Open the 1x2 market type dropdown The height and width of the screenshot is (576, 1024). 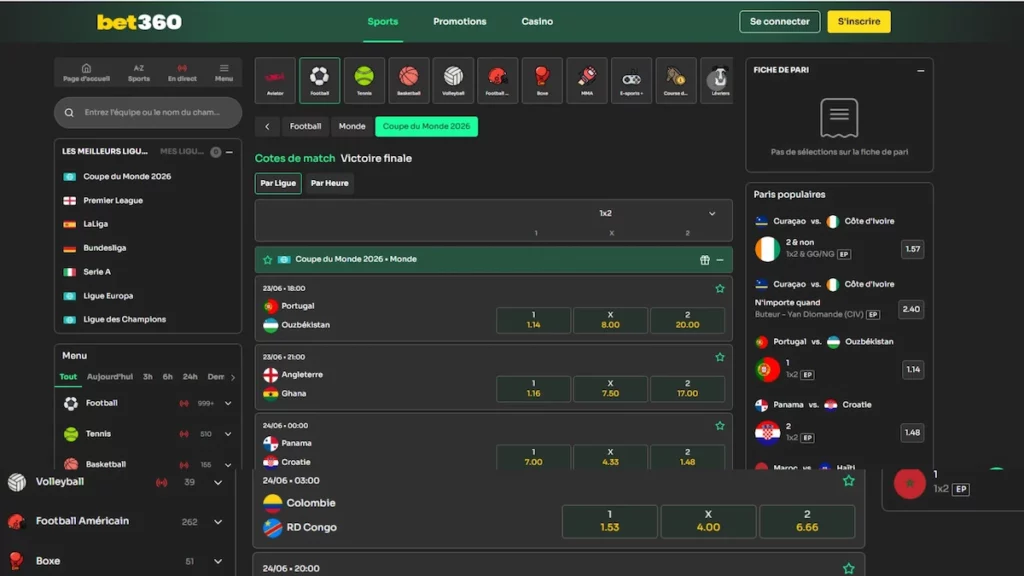click(x=712, y=214)
